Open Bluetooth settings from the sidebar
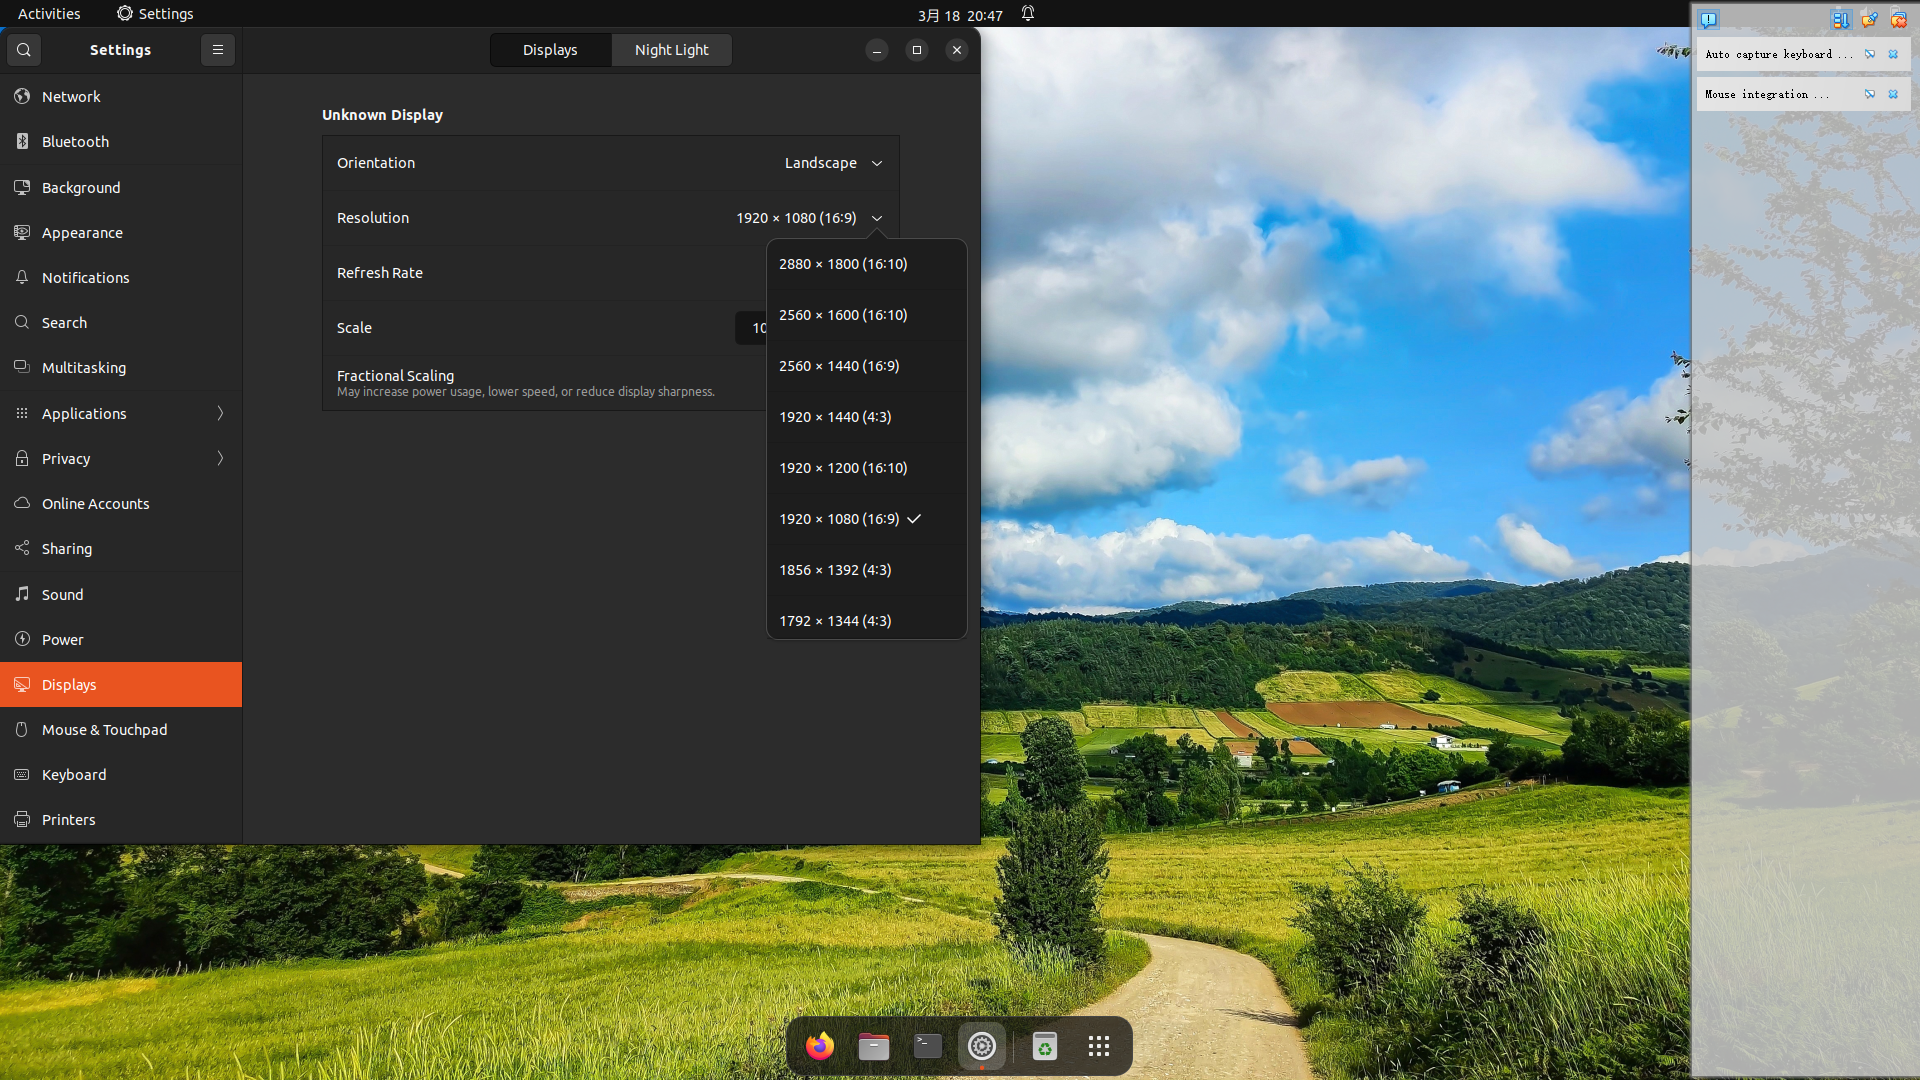Viewport: 1920px width, 1080px height. click(x=75, y=142)
